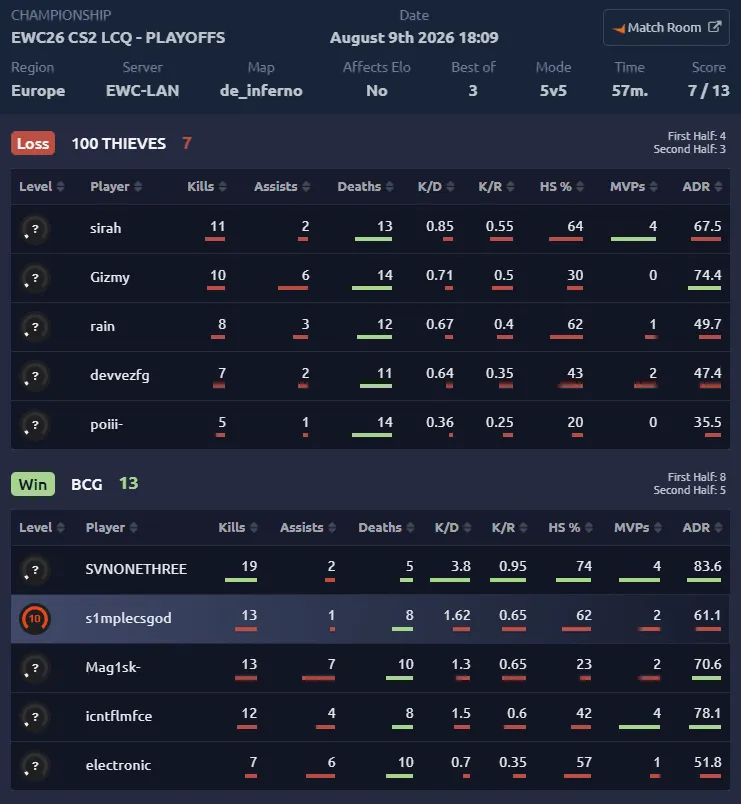Sort 100 Thieves table by K/D
This screenshot has width=741, height=804.
[x=436, y=187]
